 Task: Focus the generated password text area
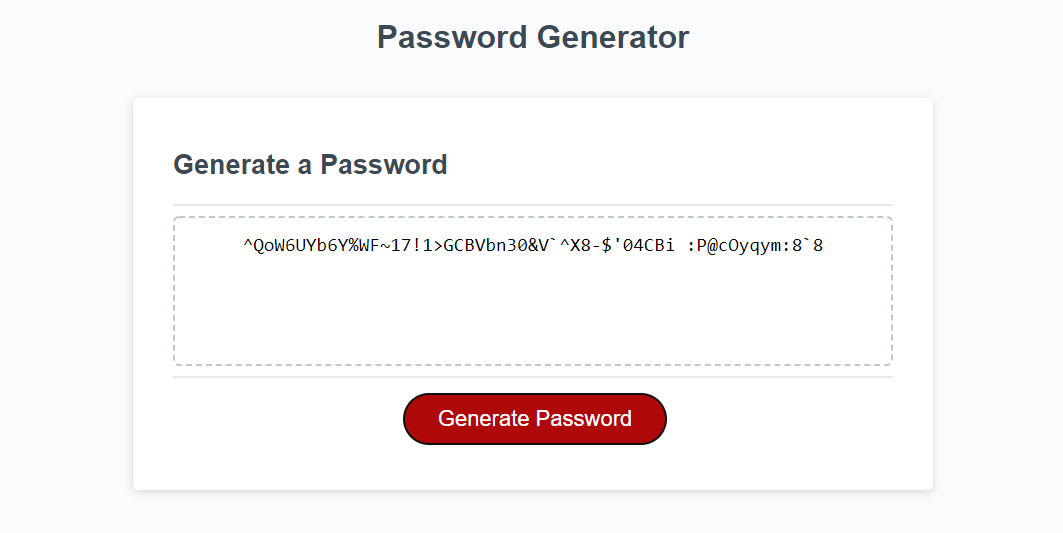(533, 291)
